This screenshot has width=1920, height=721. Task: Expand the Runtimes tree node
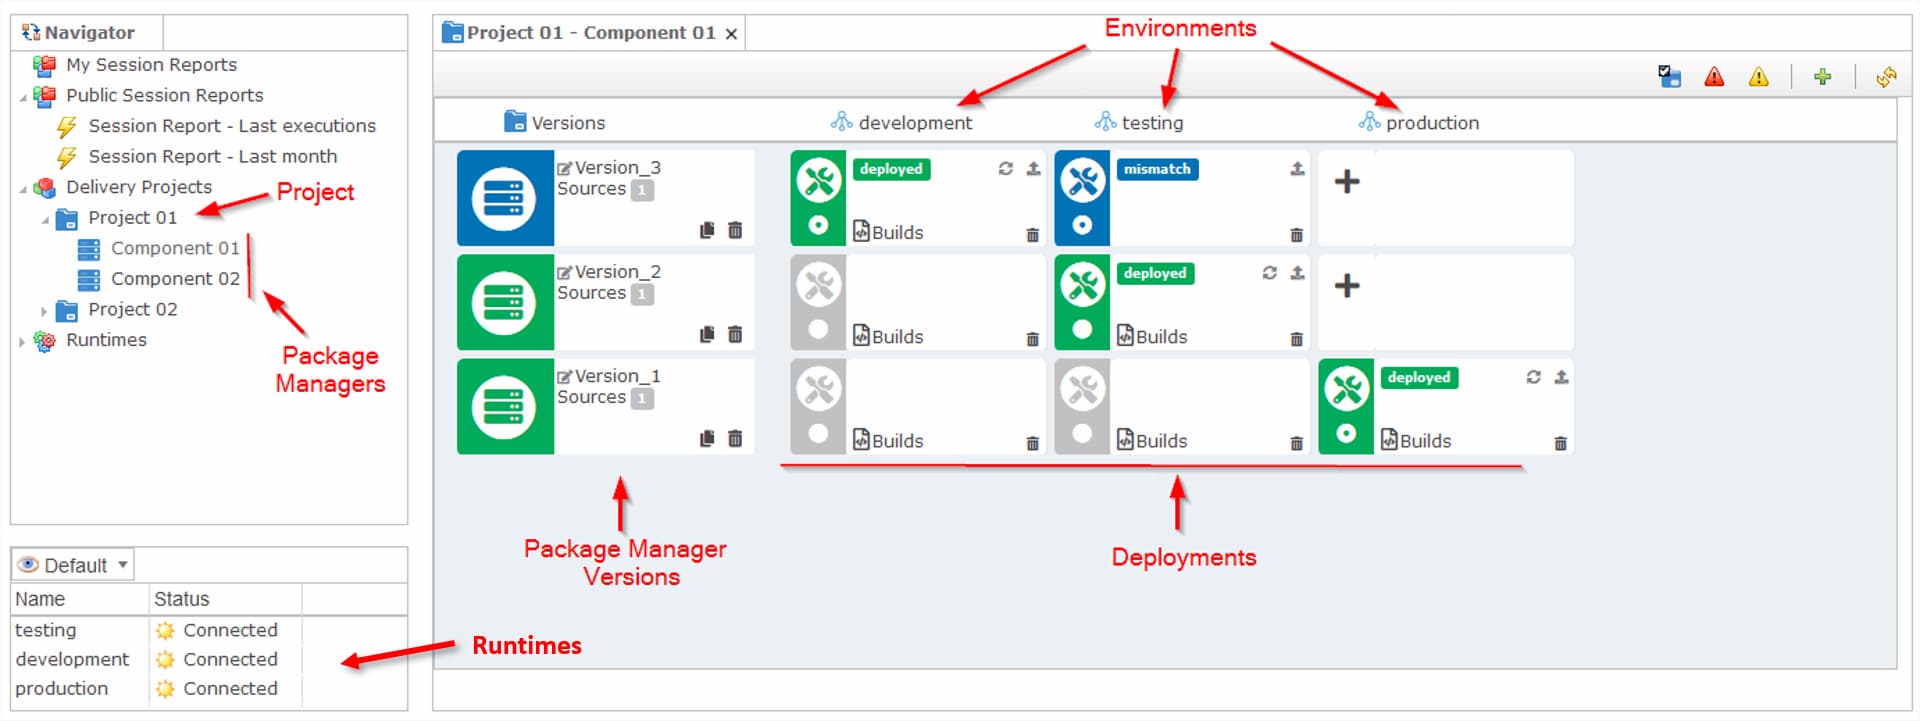(x=22, y=341)
